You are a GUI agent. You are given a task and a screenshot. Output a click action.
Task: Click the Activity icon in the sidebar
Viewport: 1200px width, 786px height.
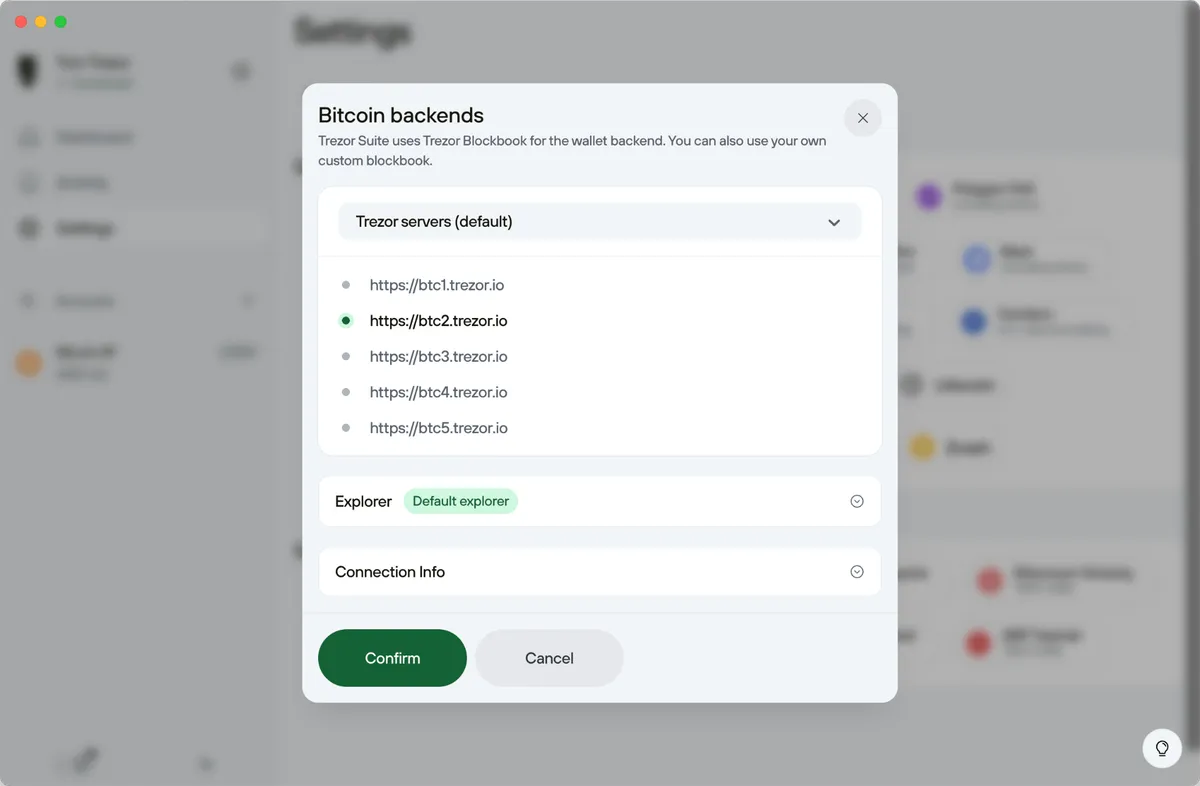click(26, 182)
